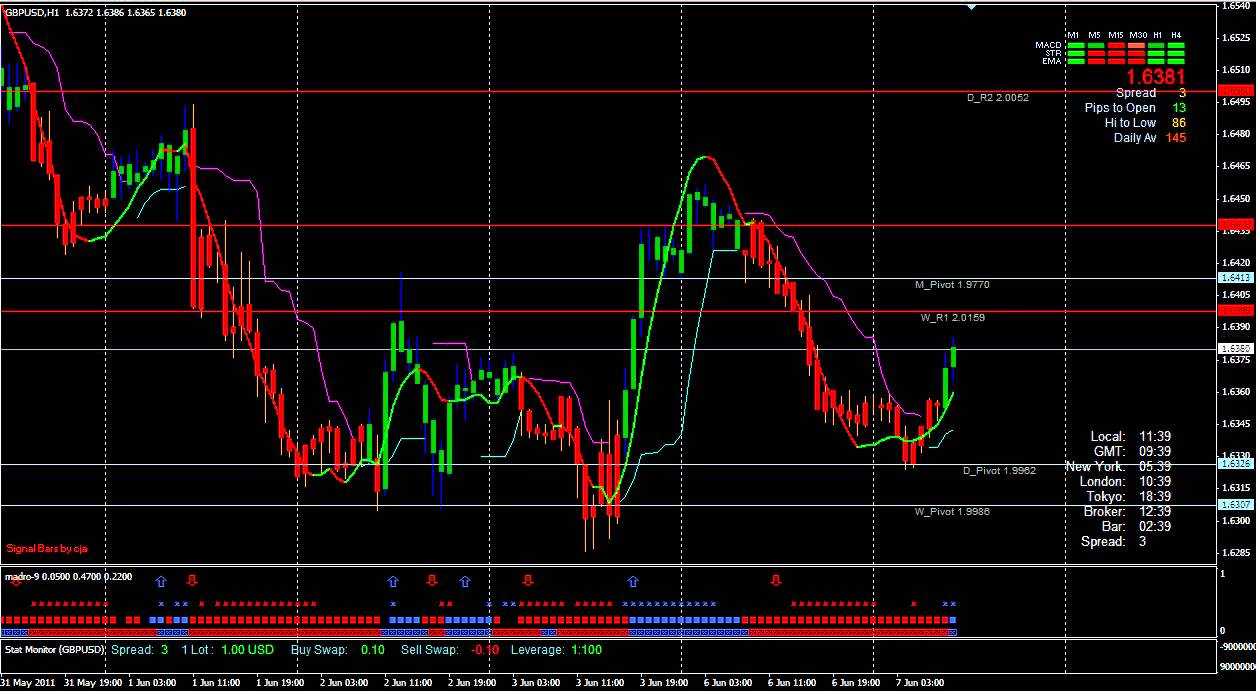
Task: Click the Stat Monitor (GBPUSD) label
Action: (x=55, y=649)
